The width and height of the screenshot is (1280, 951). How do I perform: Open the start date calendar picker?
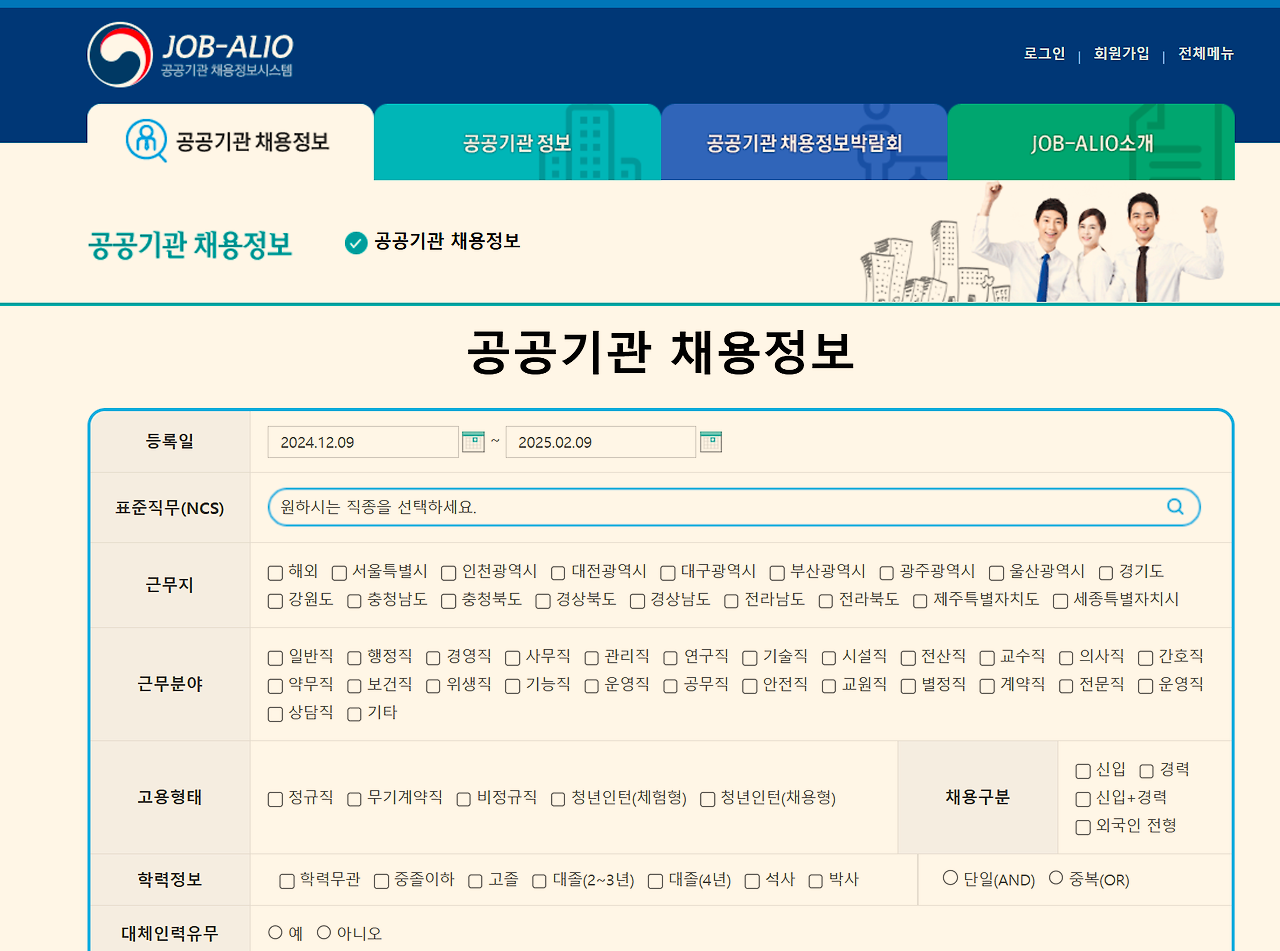[x=473, y=441]
